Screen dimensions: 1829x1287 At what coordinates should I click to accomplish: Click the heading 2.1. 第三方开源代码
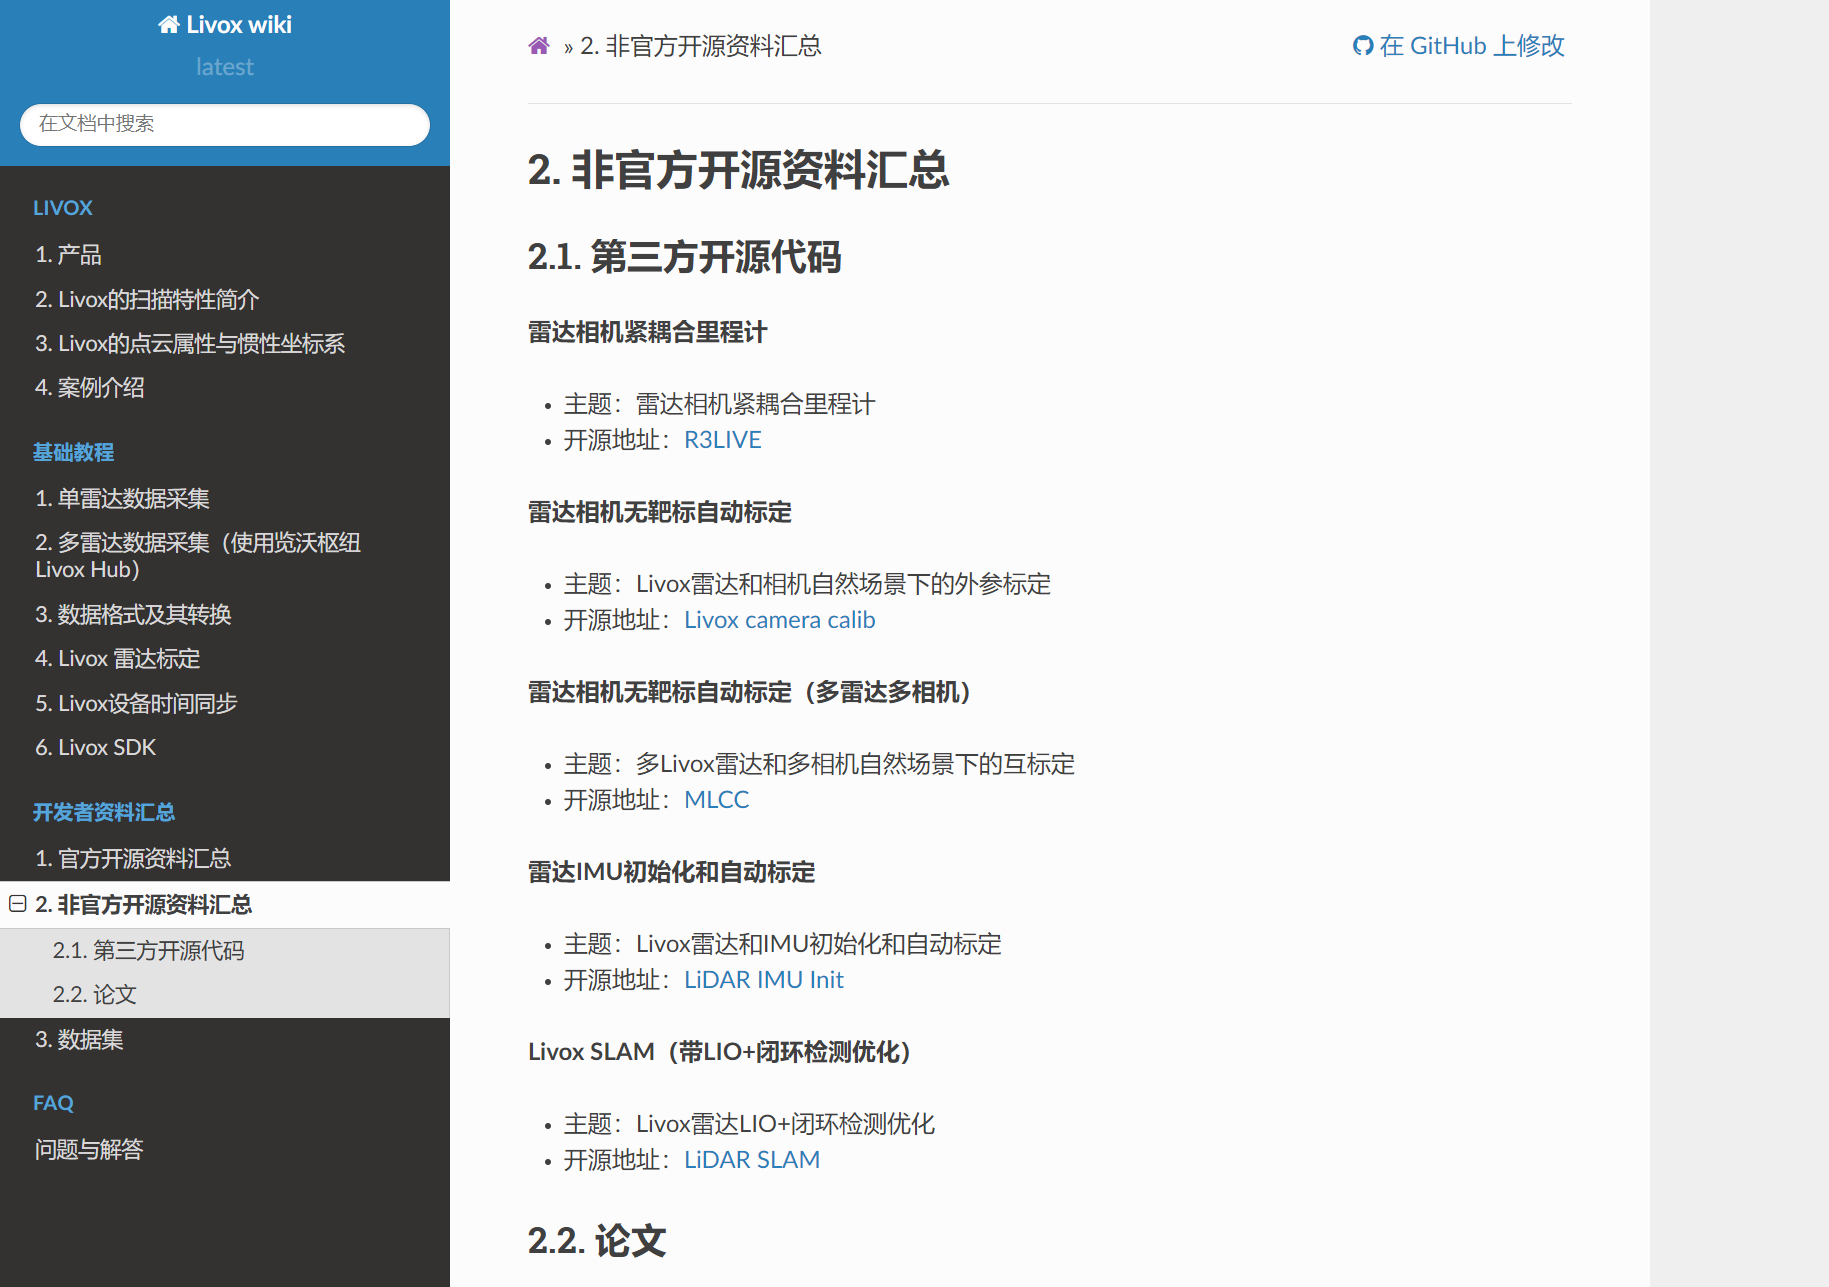(x=685, y=257)
